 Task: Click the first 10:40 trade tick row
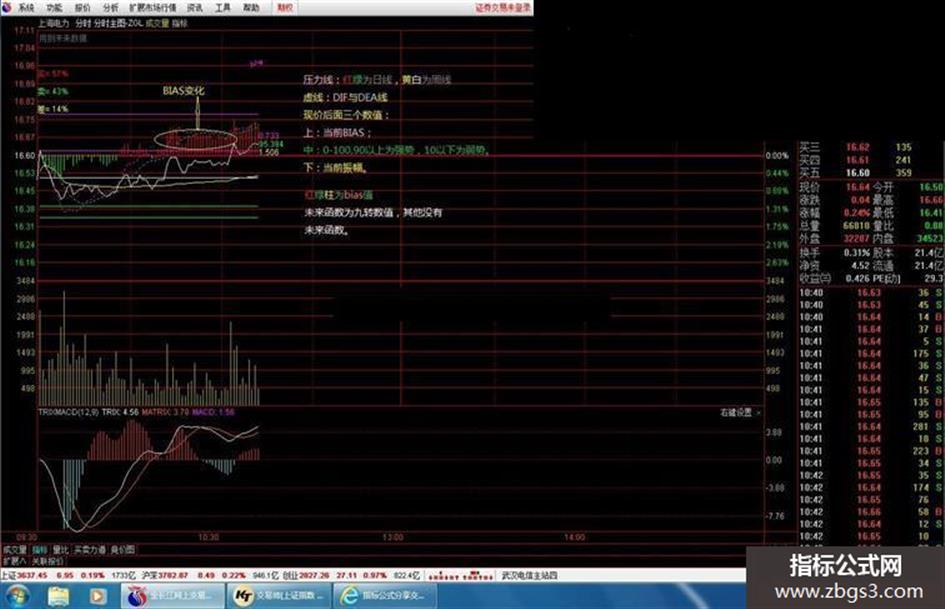coord(871,292)
